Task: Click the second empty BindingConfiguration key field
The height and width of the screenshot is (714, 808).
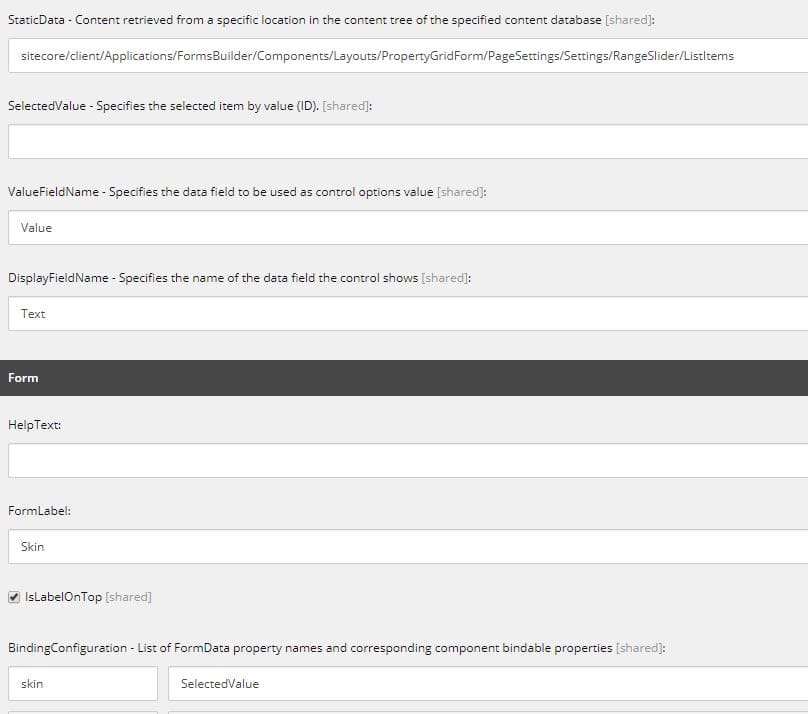Action: 83,712
